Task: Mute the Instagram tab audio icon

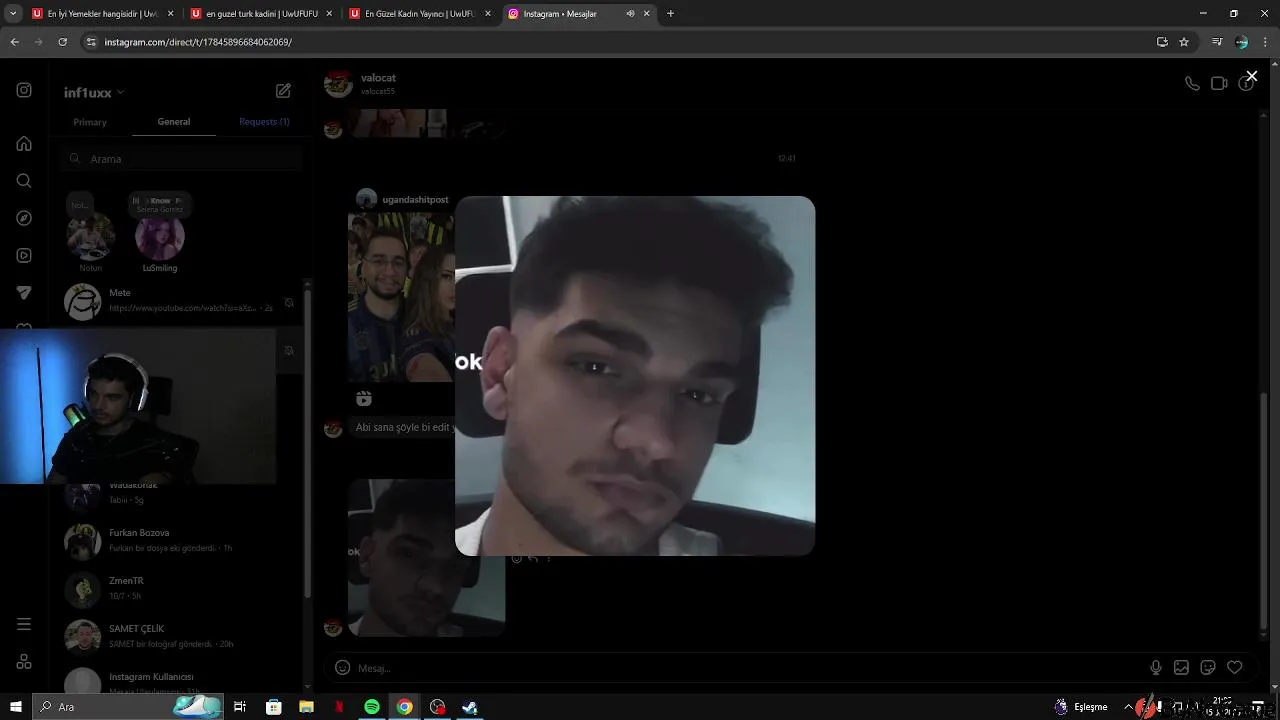Action: click(x=630, y=14)
